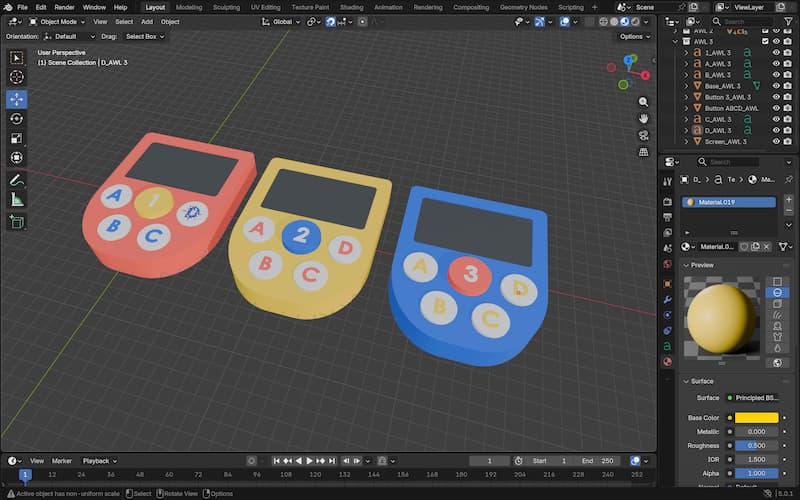Select the Annotate pencil tool
The height and width of the screenshot is (500, 800).
point(16,180)
